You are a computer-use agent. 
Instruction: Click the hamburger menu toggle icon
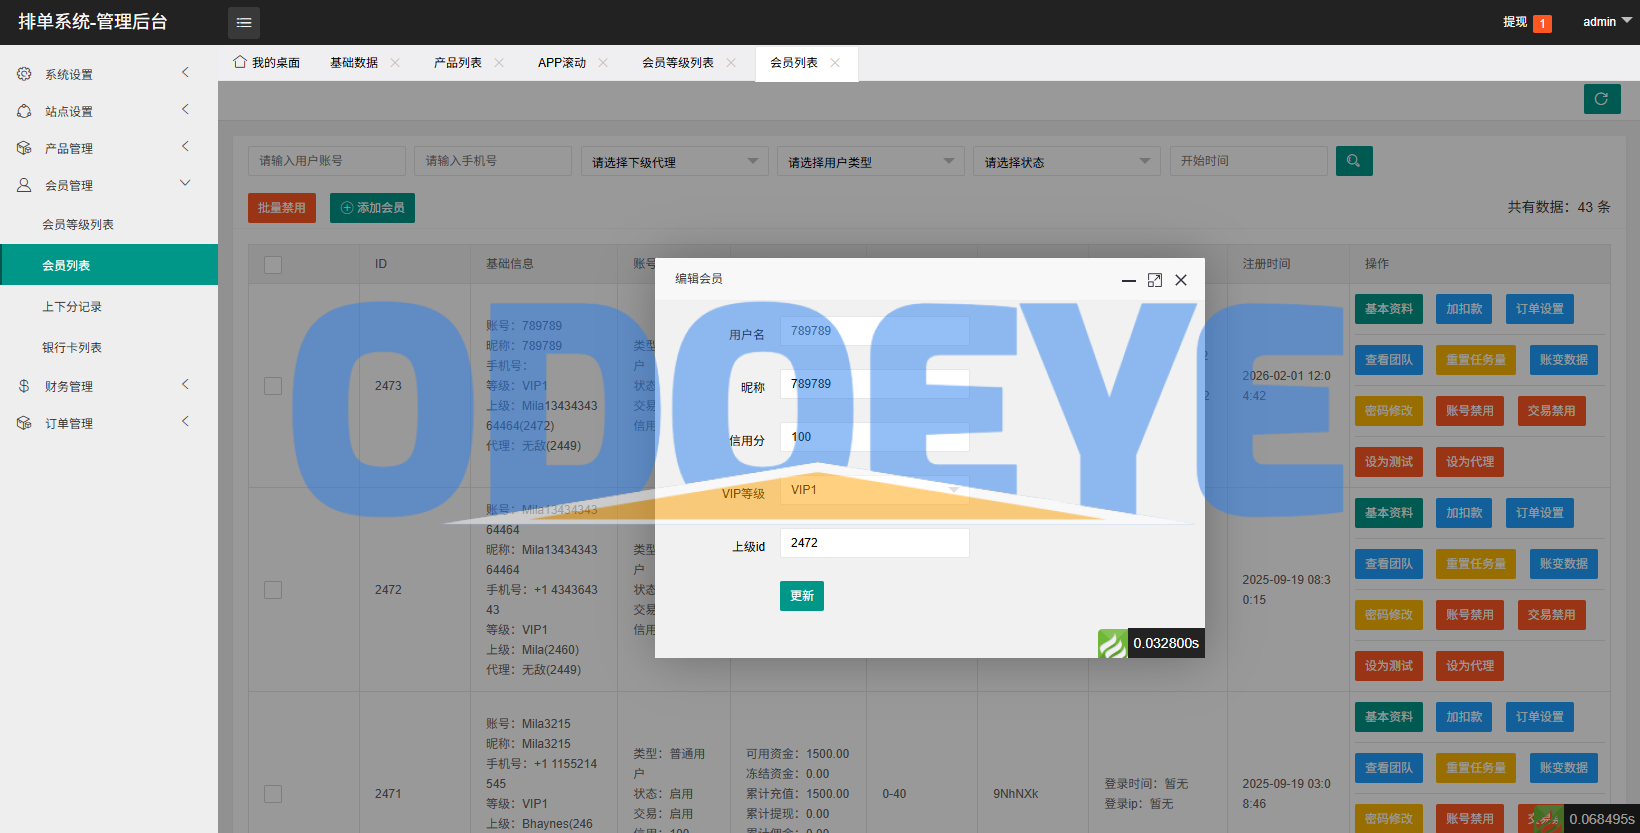[243, 22]
